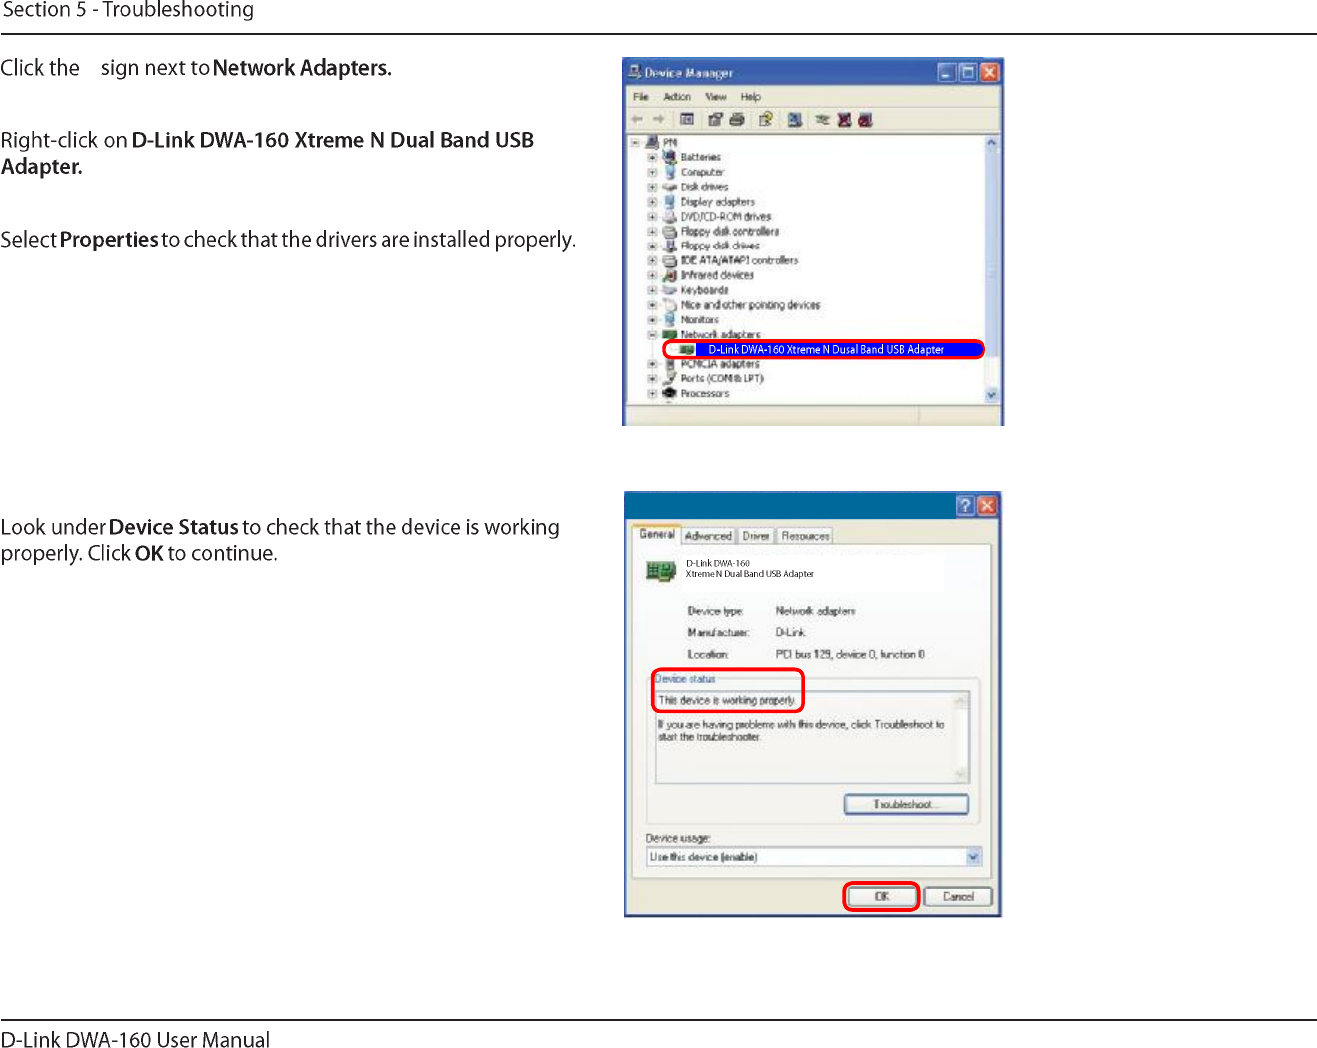
Task: Expand the DVD/CD-ROM drives category
Action: point(652,216)
